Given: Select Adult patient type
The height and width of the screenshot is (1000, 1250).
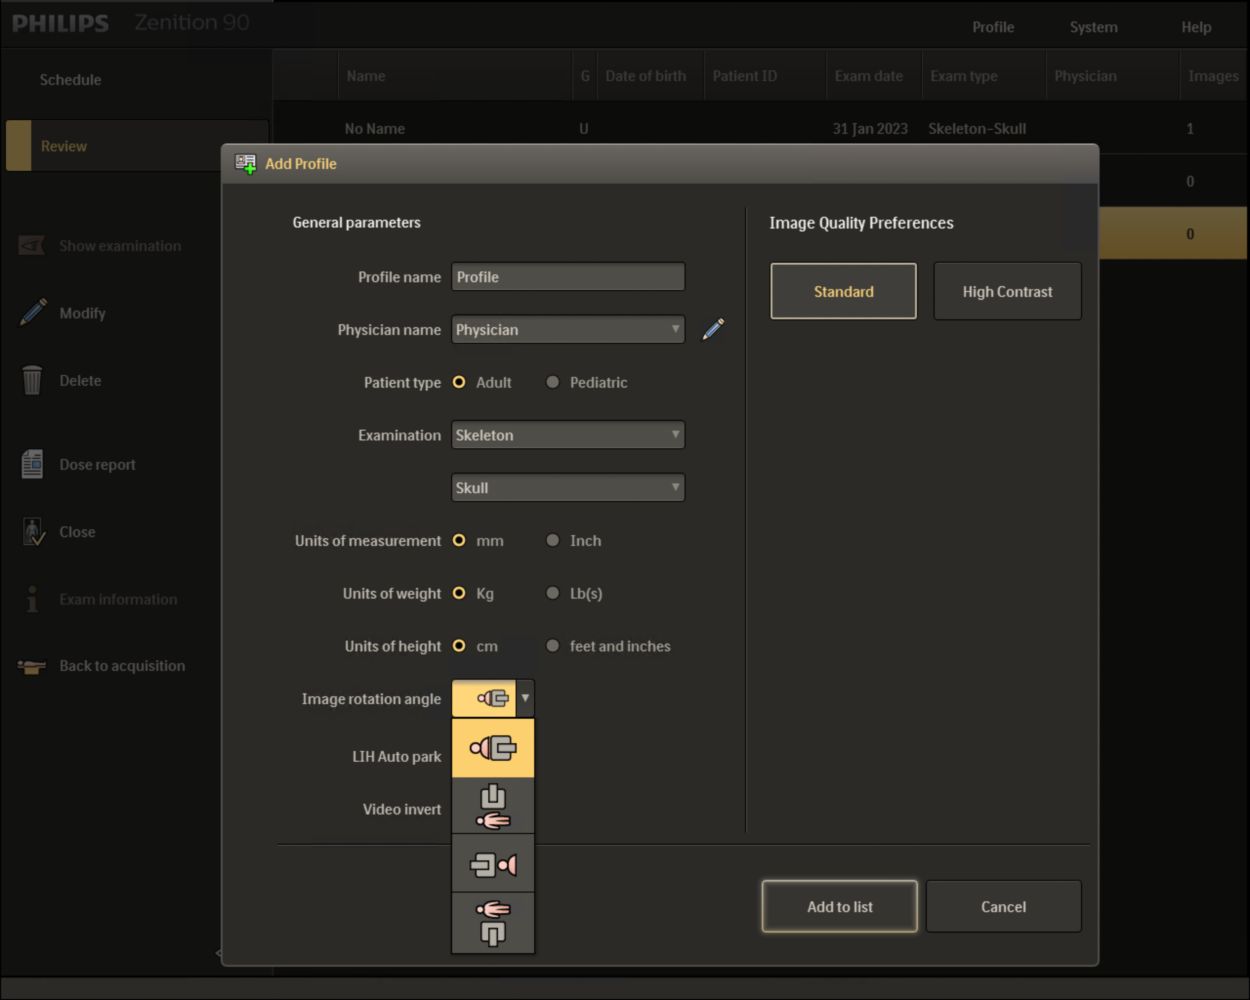Looking at the screenshot, I should [459, 382].
